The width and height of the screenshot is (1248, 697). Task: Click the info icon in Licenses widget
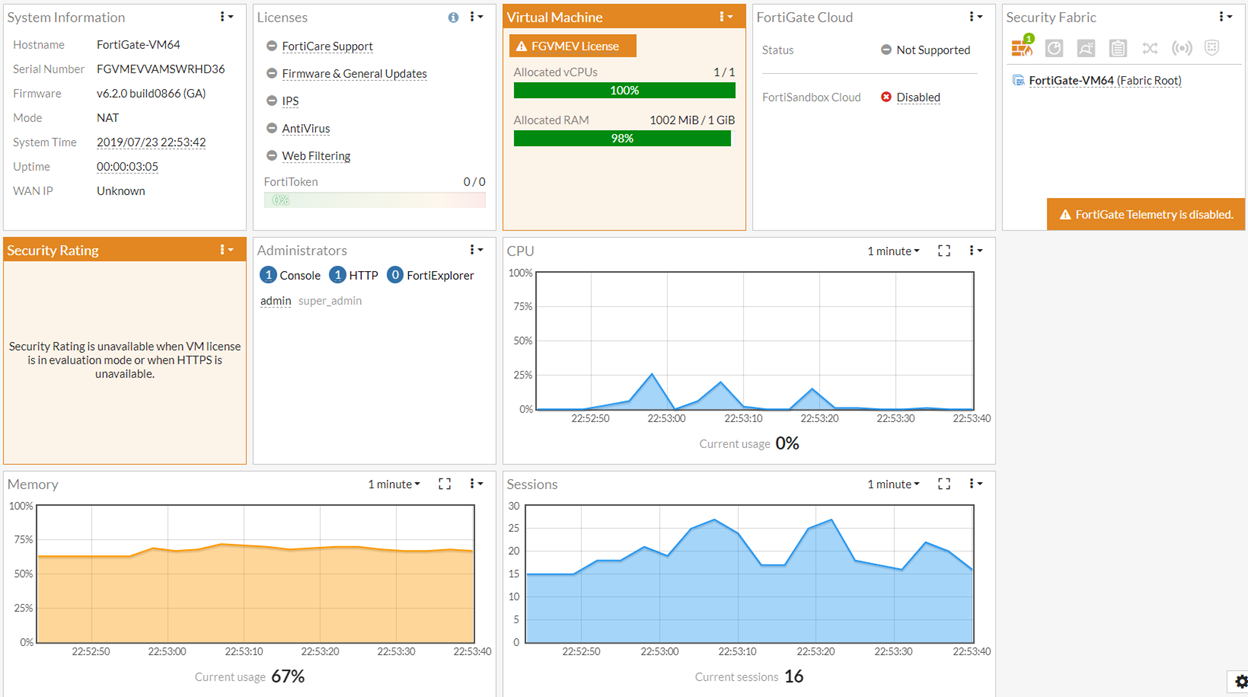[x=453, y=17]
